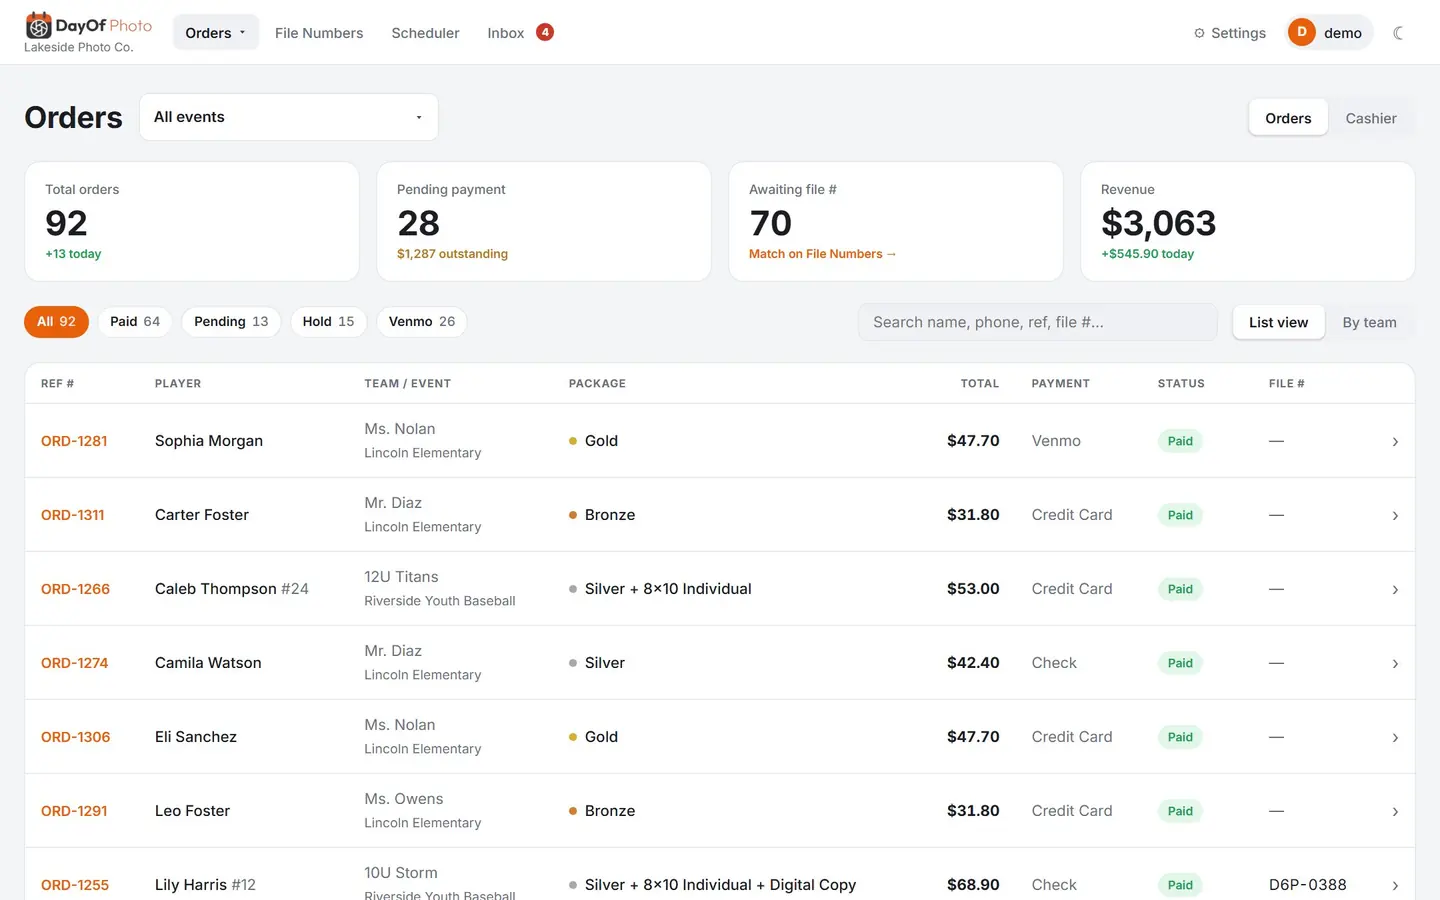Click the Total column header

click(980, 384)
